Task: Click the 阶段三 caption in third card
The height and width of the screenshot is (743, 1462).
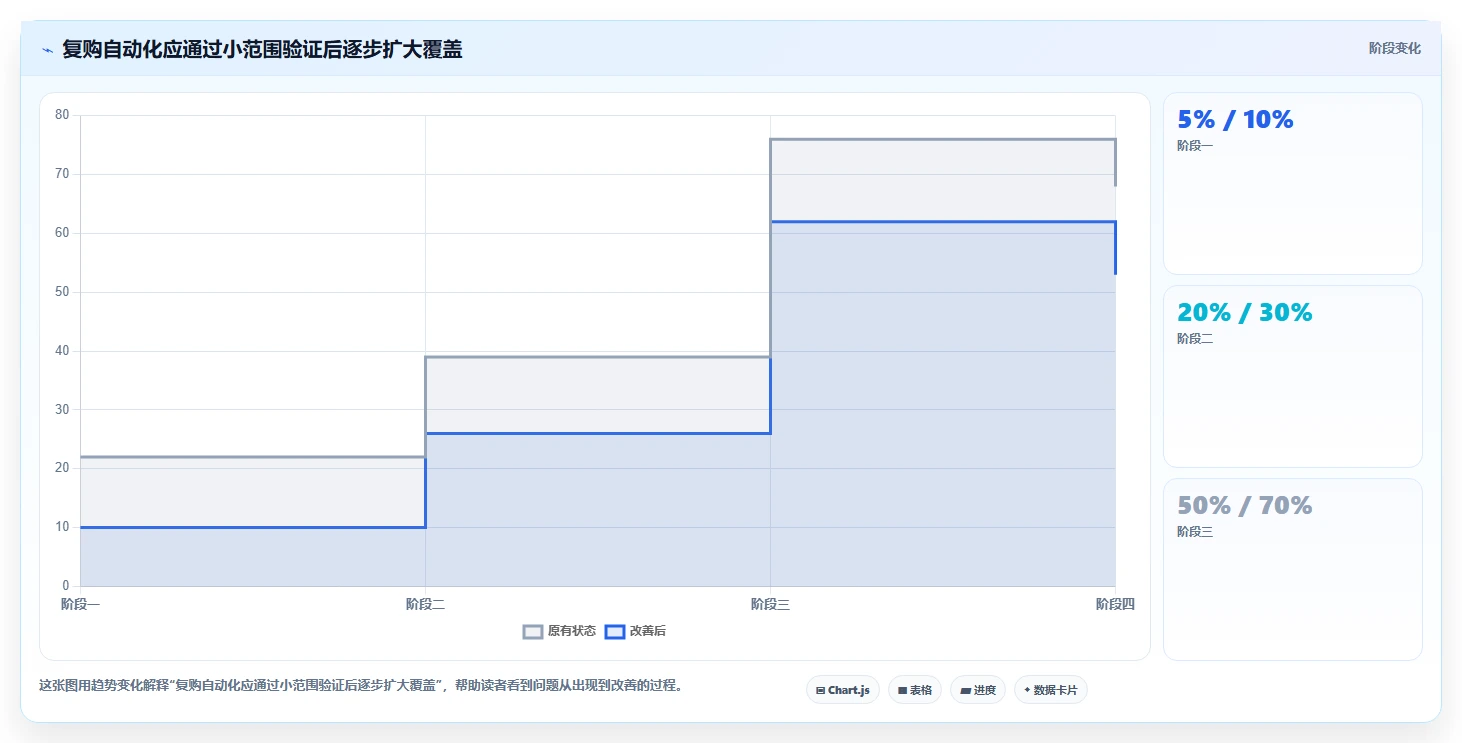Action: (1195, 532)
